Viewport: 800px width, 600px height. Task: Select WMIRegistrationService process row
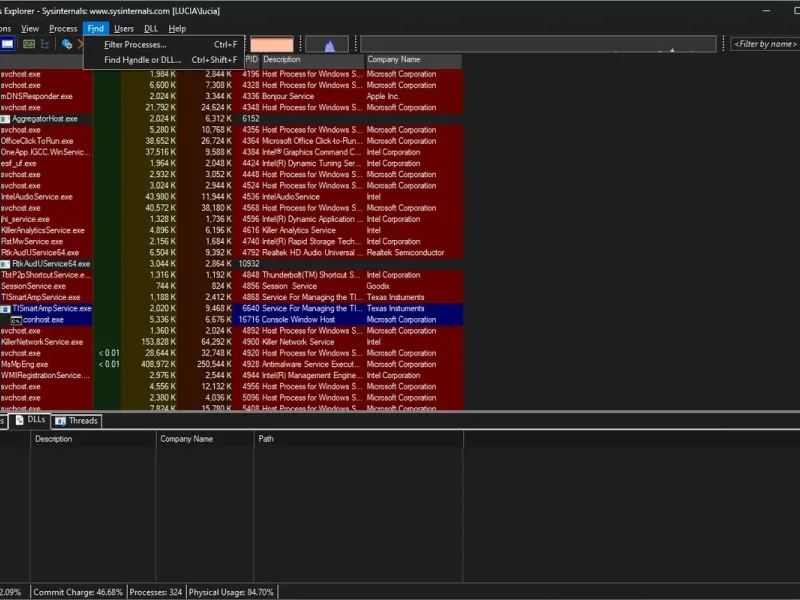pos(231,376)
